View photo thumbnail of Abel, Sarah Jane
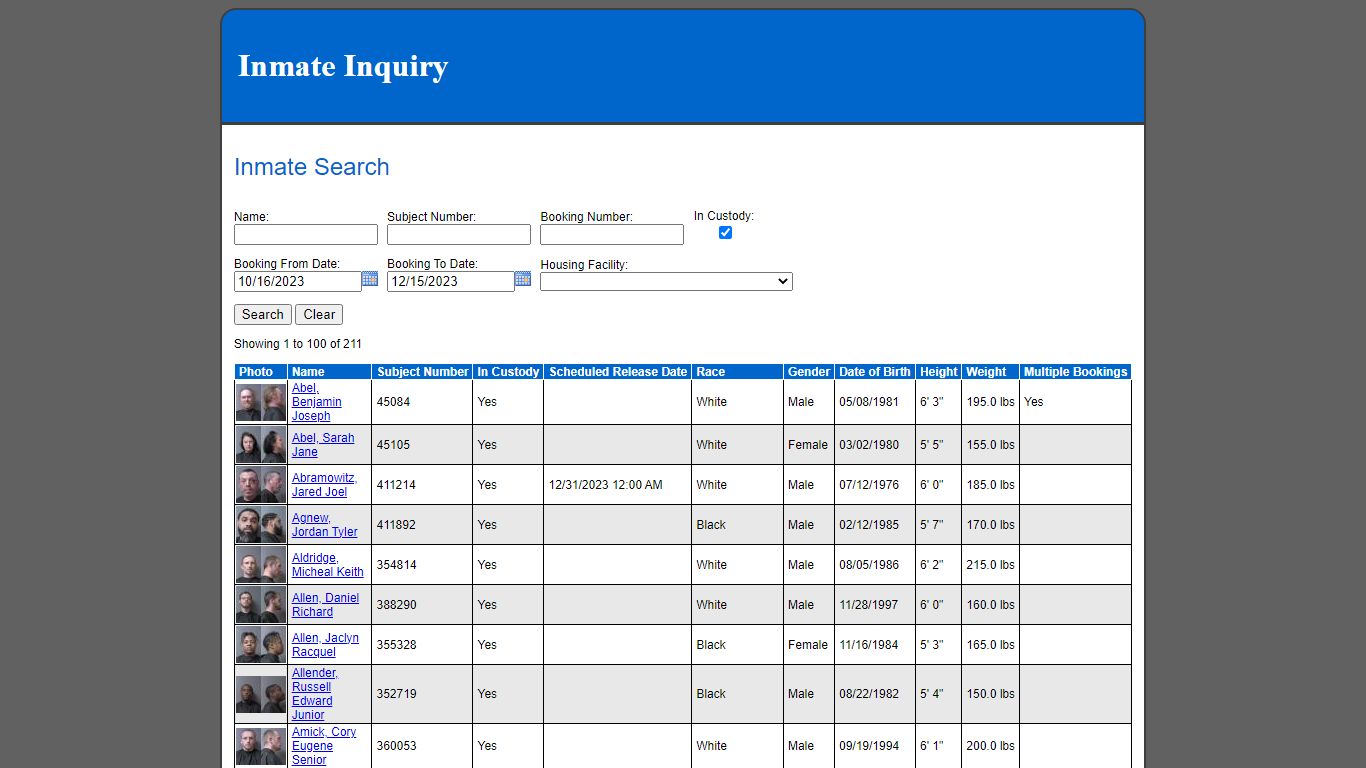Screen dimensions: 1366x768 point(261,445)
